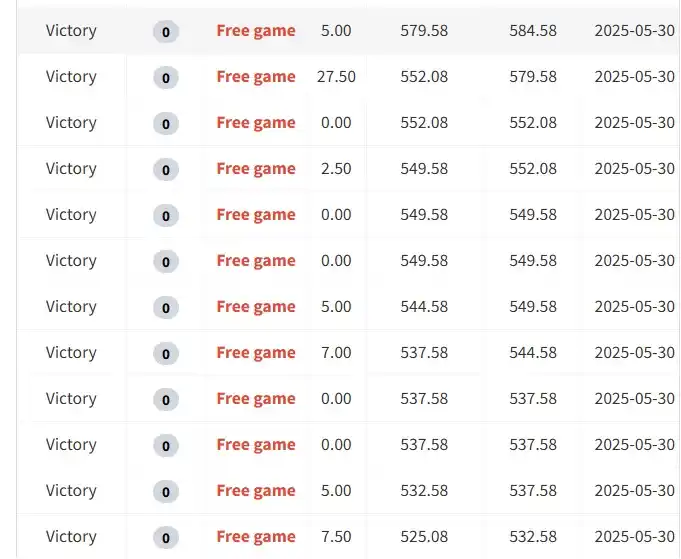Click the 0 badge in the 544.58 to 549.58 row
This screenshot has height=559, width=681.
(166, 308)
